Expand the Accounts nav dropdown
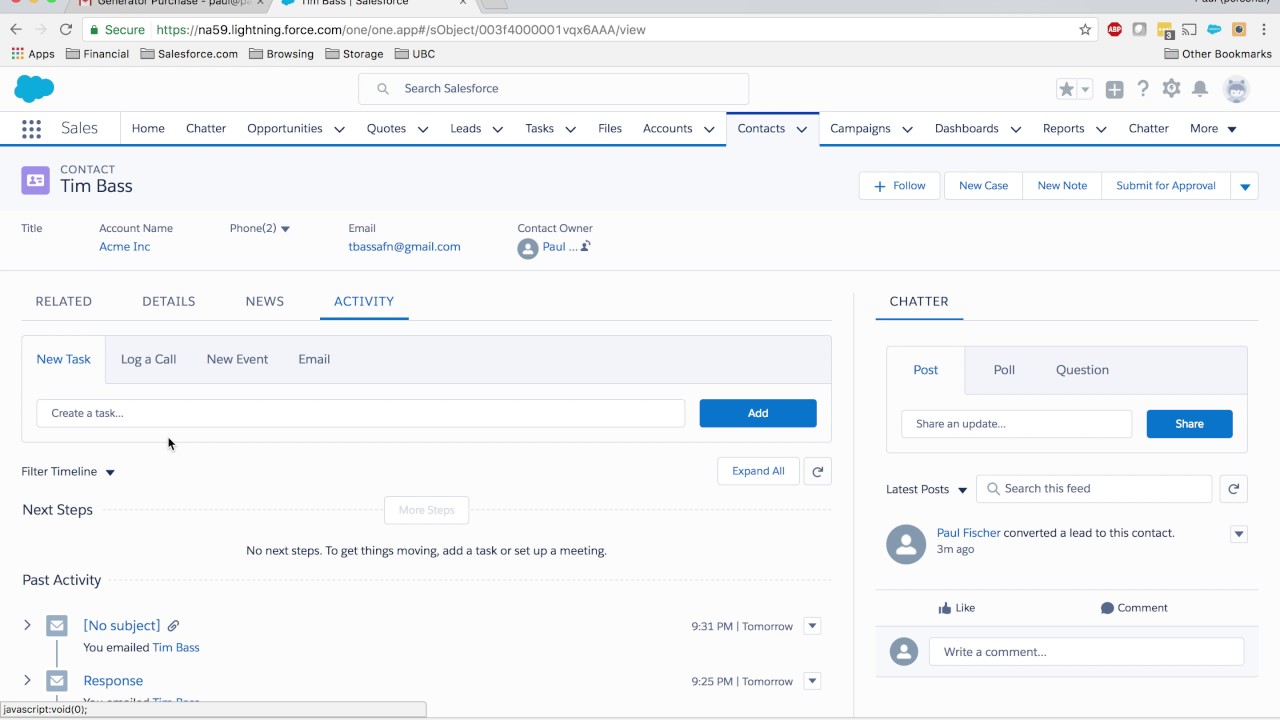The image size is (1280, 720). pyautogui.click(x=709, y=129)
